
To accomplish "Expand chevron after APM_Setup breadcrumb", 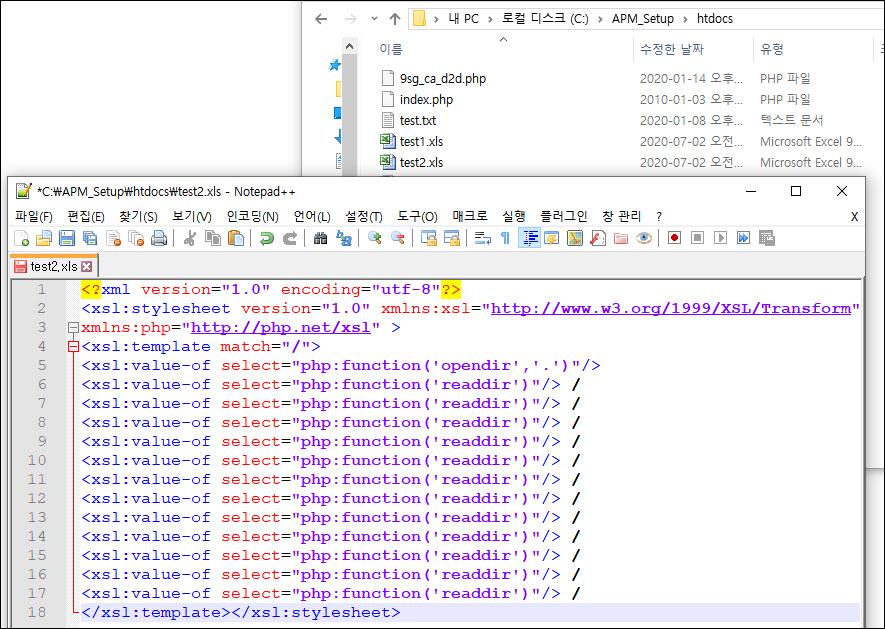I will (685, 19).
